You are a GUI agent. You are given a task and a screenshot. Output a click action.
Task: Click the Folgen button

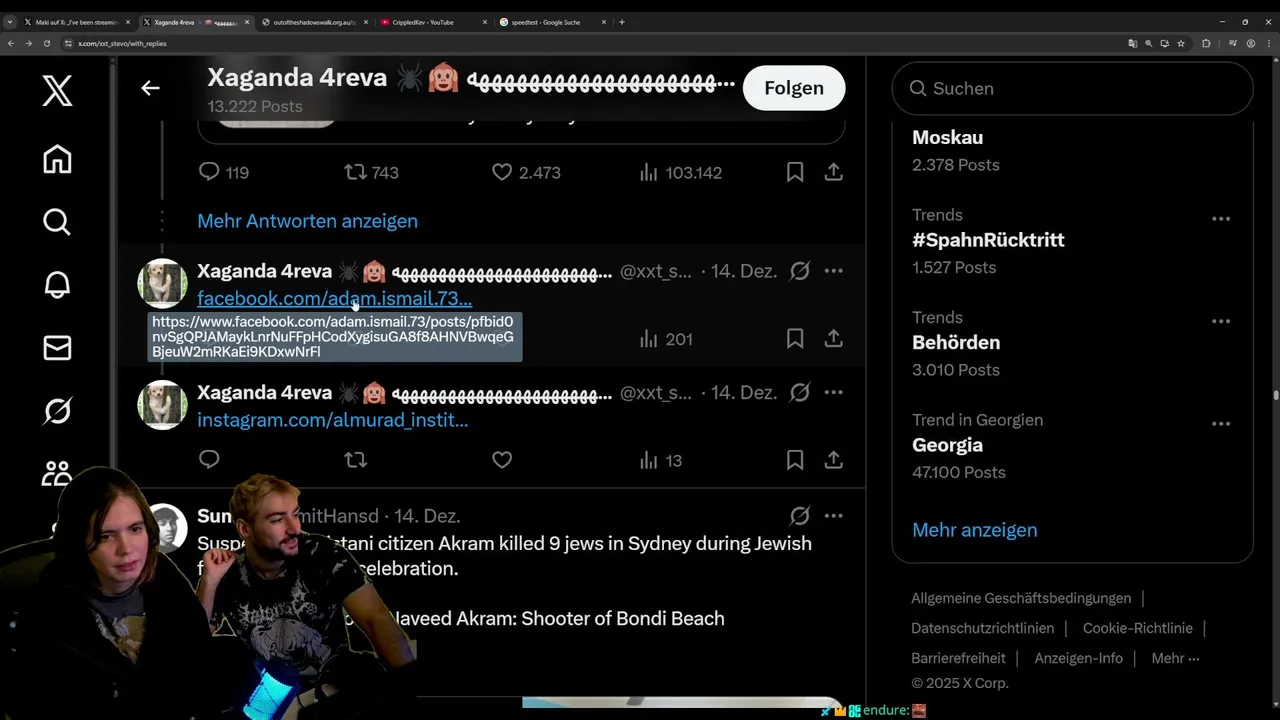(794, 88)
